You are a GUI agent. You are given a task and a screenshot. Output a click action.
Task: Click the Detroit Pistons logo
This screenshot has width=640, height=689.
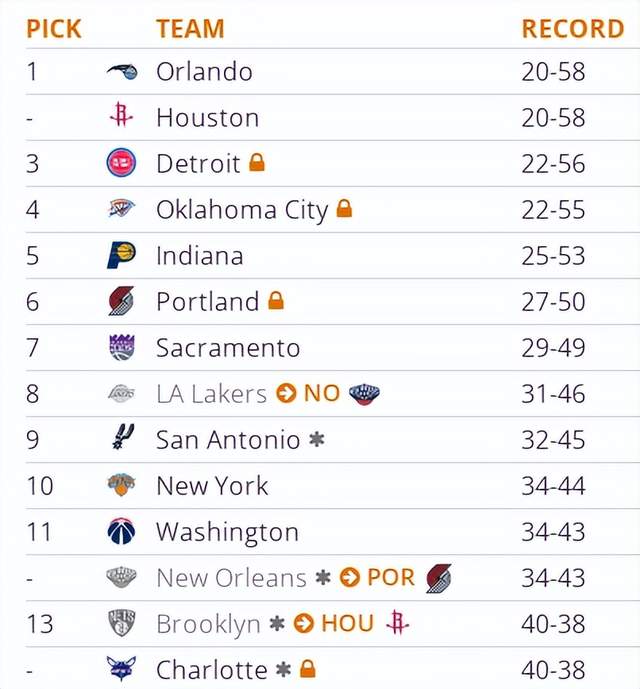coord(121,163)
